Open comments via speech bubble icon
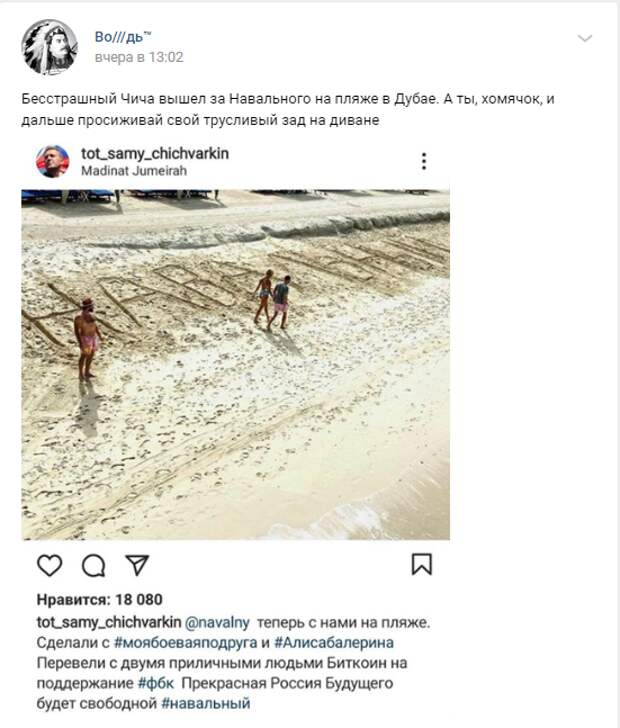Screen dimensions: 620x728 click(94, 566)
